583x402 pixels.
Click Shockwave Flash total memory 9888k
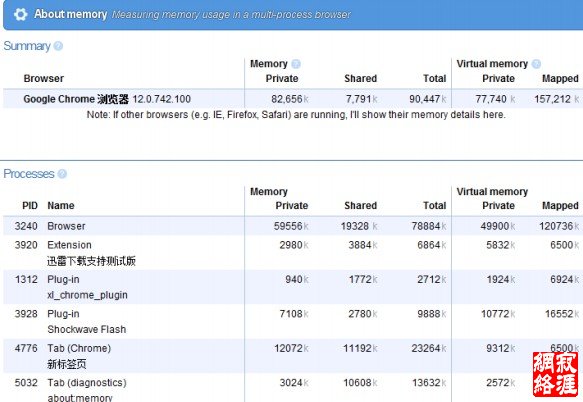coord(431,314)
